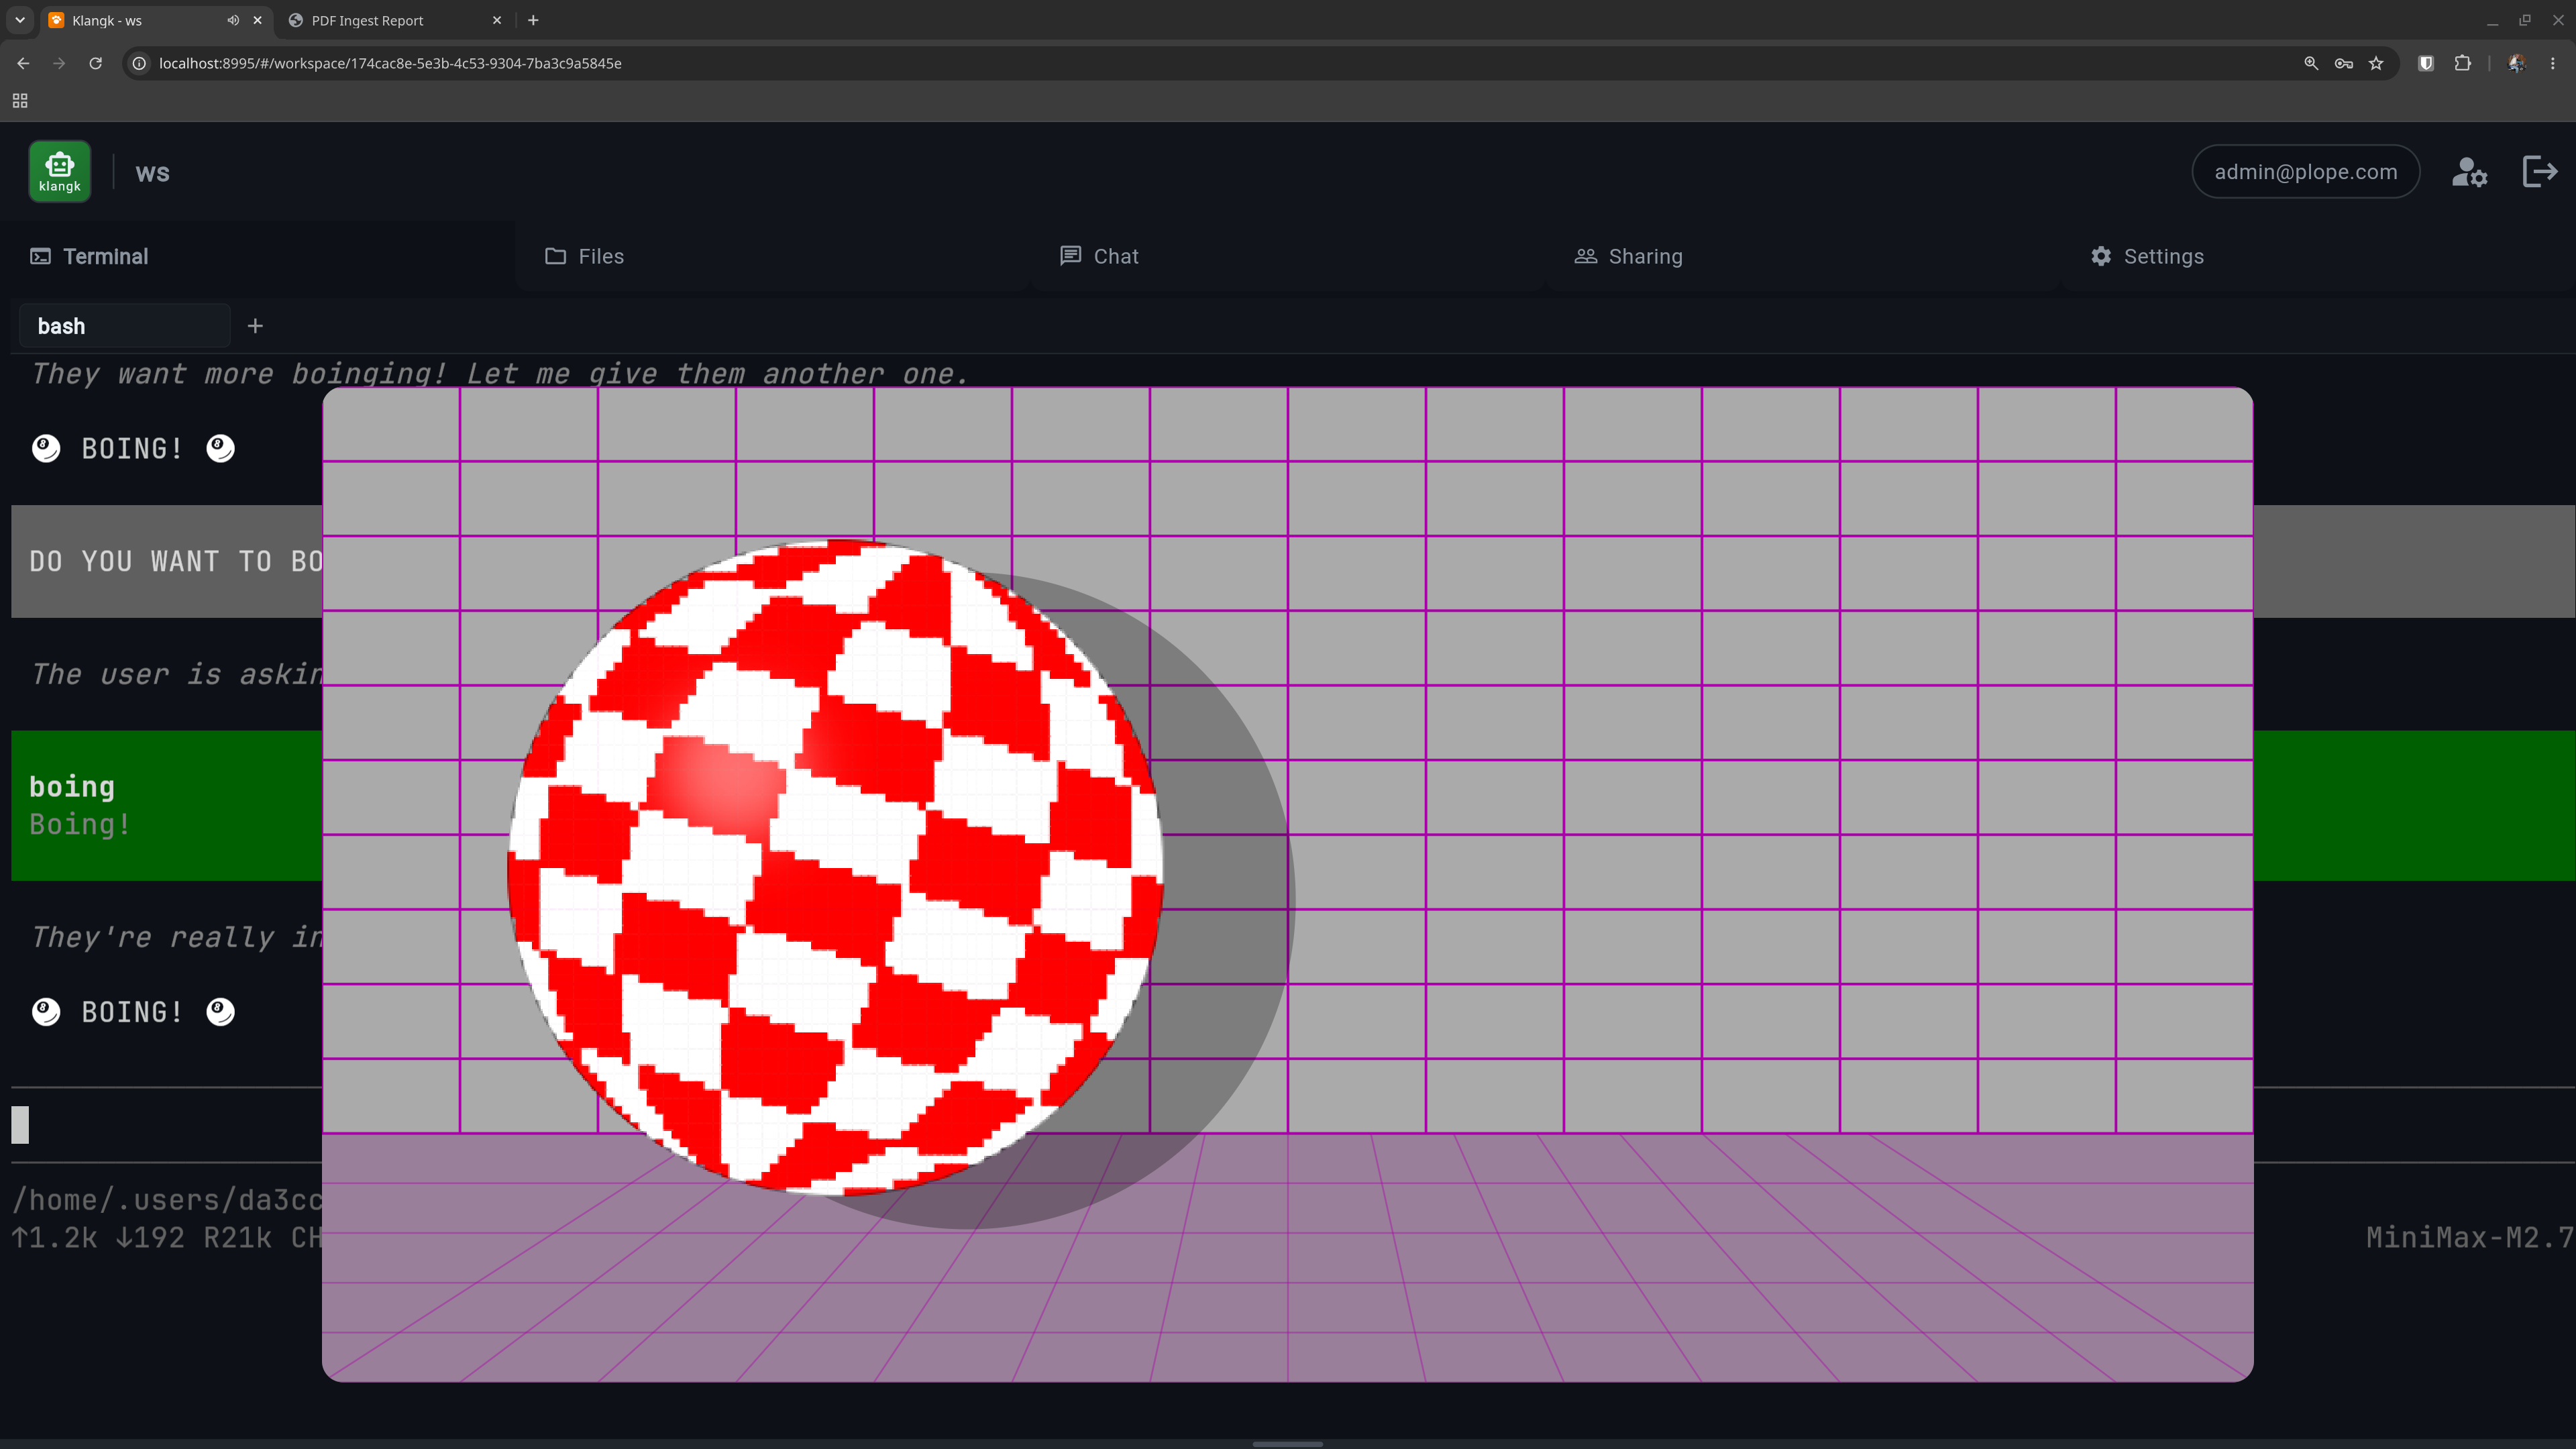Click the terminal input cursor line
The width and height of the screenshot is (2576, 1449).
(166, 1125)
